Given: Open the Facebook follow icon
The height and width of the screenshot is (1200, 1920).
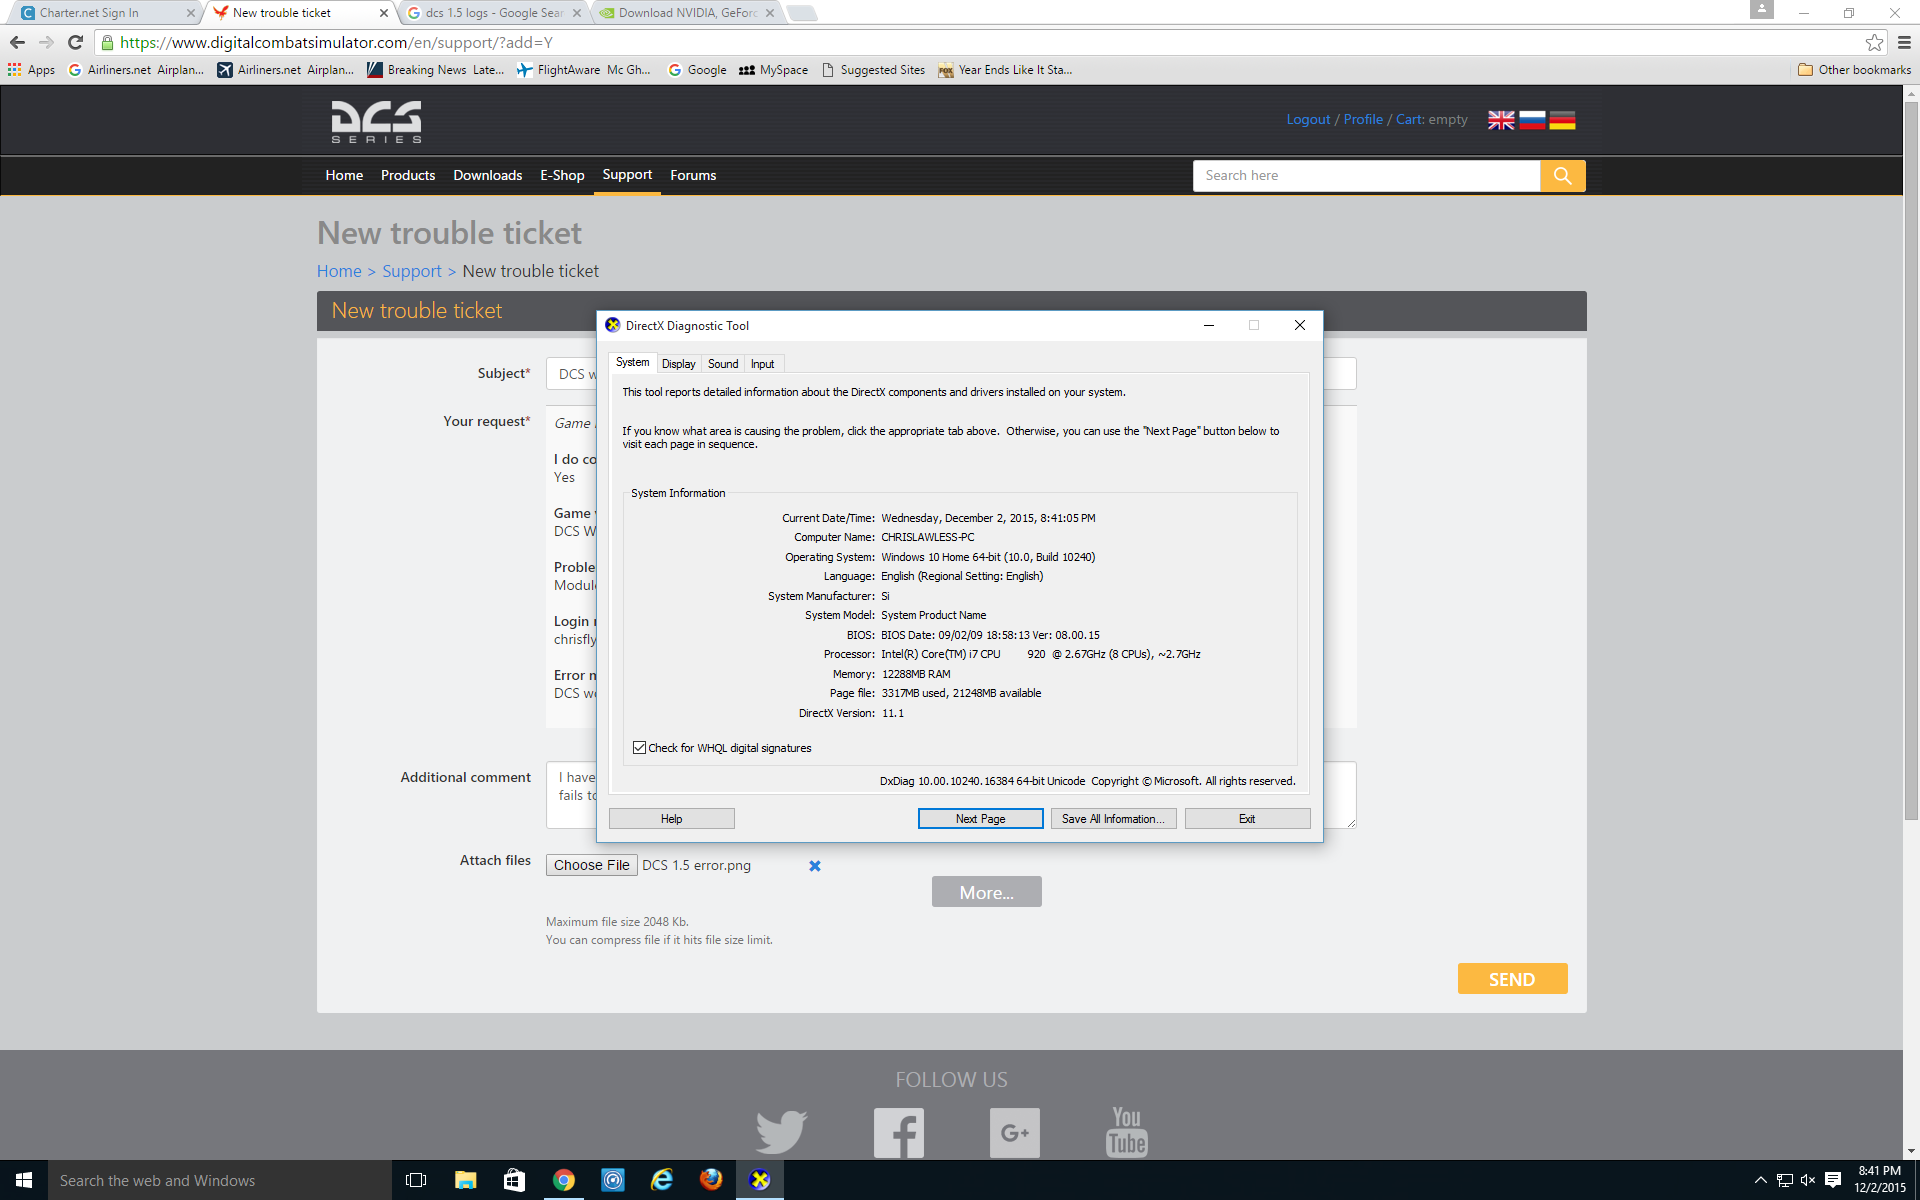Looking at the screenshot, I should pos(899,1132).
